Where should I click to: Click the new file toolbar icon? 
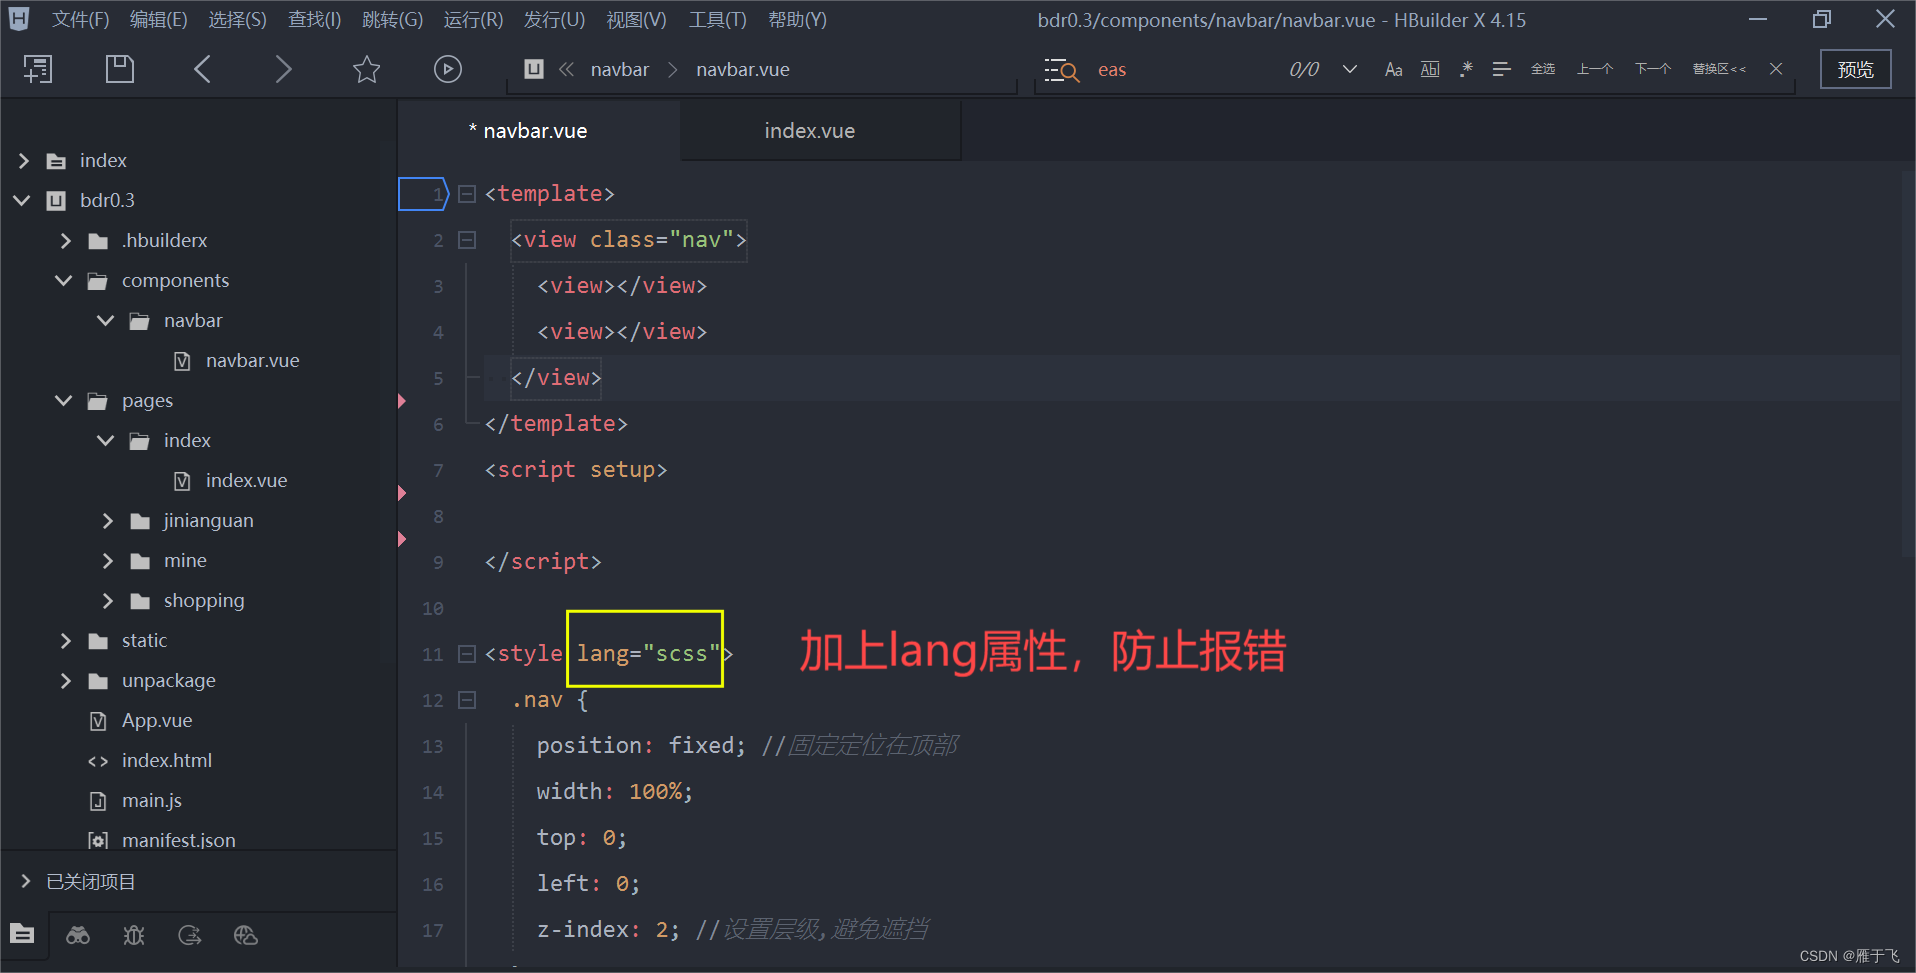[38, 69]
